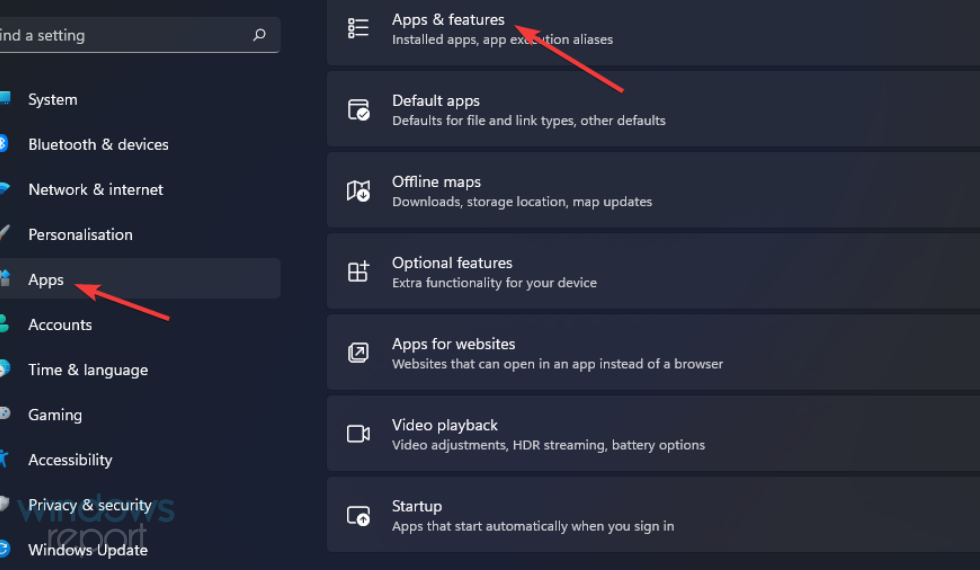Viewport: 980px width, 570px height.
Task: Open Network & internet settings
Action: (95, 190)
